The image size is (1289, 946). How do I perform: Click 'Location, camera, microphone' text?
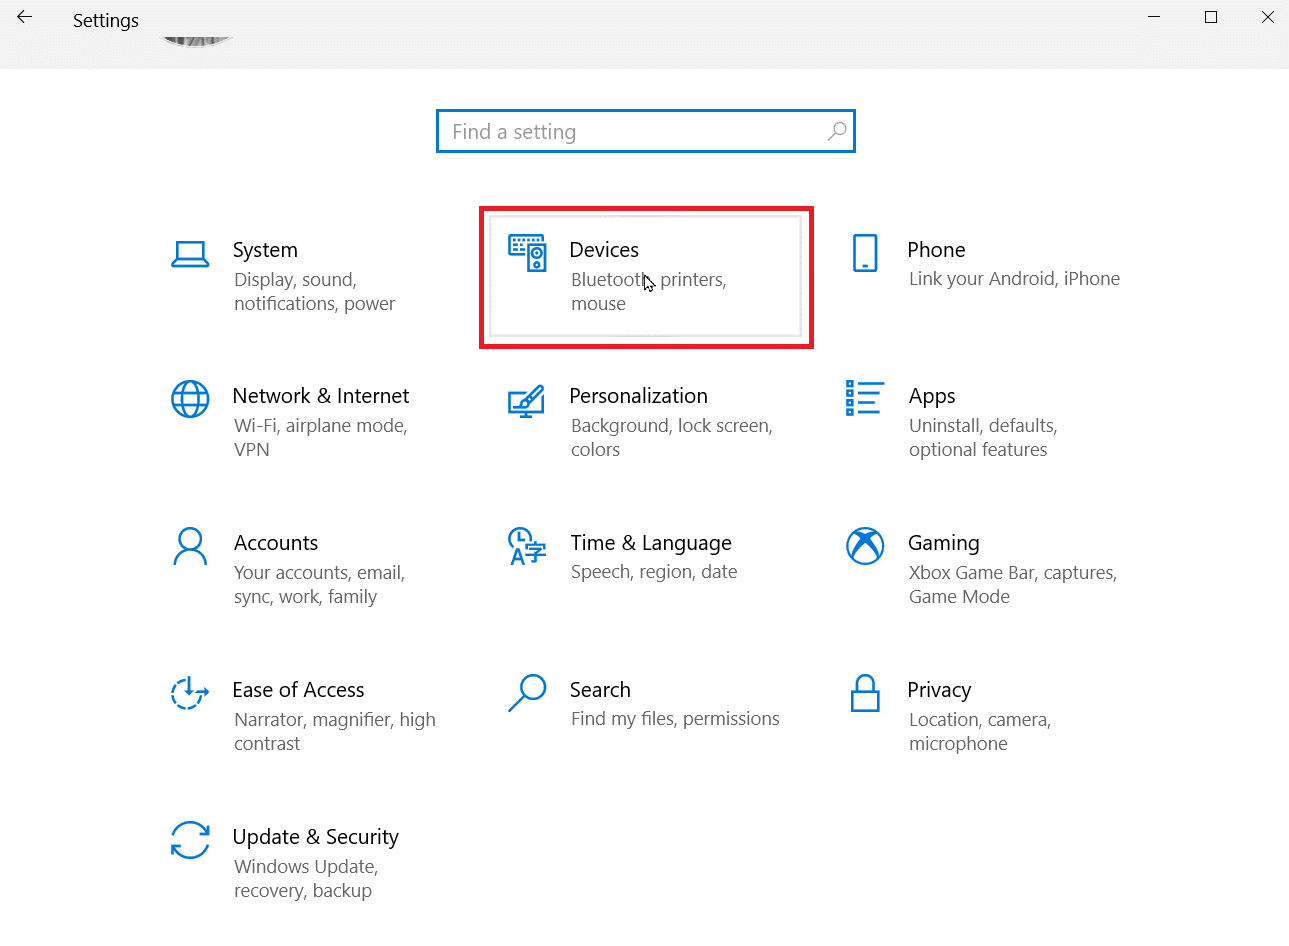pos(979,732)
